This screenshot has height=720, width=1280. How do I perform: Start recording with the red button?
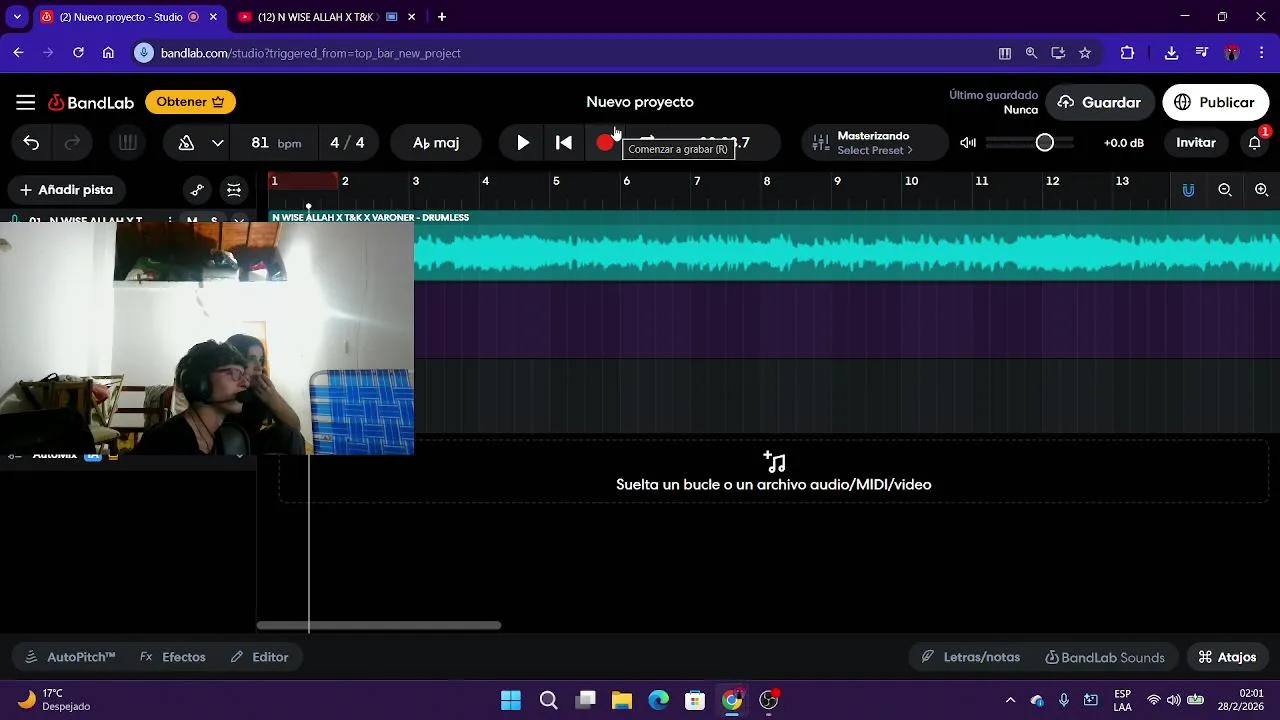[x=605, y=143]
